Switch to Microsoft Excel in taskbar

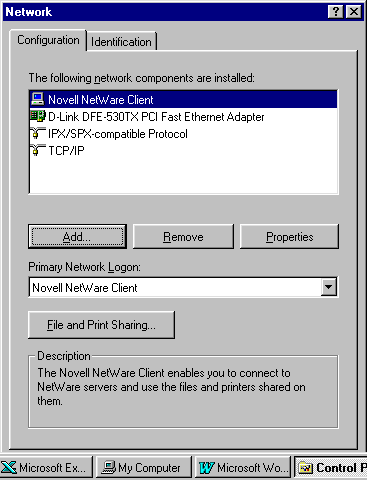point(46,467)
